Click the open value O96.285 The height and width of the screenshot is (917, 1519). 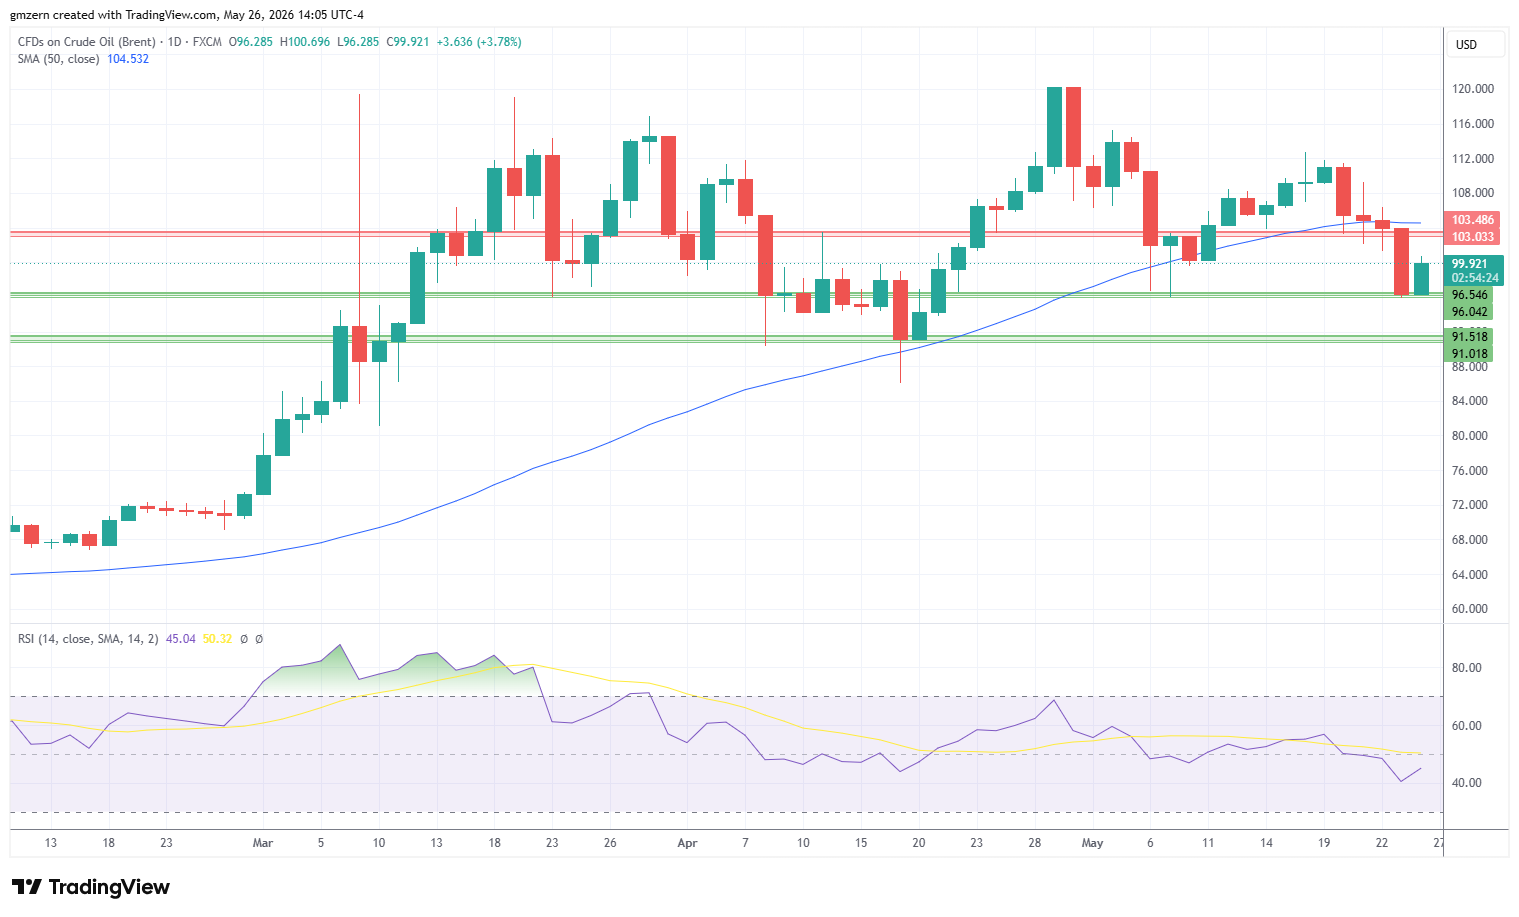[251, 42]
